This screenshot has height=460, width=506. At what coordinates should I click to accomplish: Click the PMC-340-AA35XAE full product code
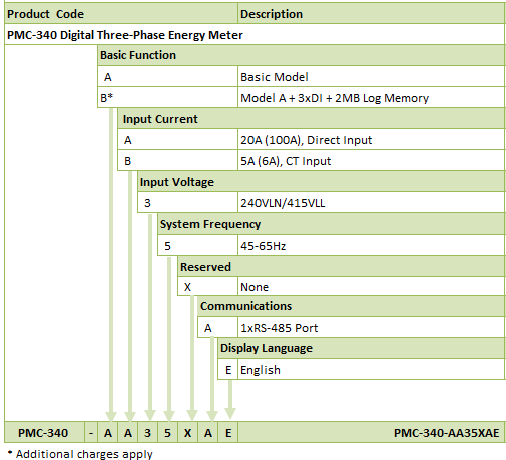(x=446, y=433)
